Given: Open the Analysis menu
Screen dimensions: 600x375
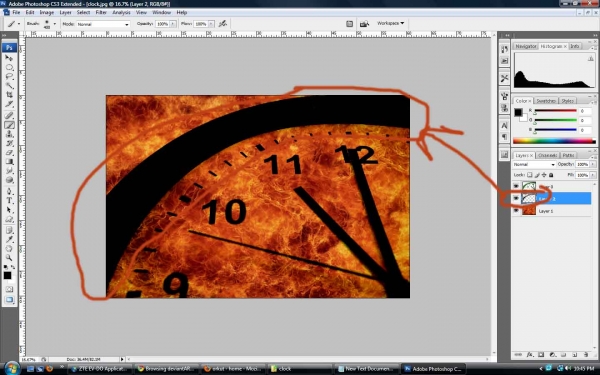Looking at the screenshot, I should pyautogui.click(x=121, y=13).
